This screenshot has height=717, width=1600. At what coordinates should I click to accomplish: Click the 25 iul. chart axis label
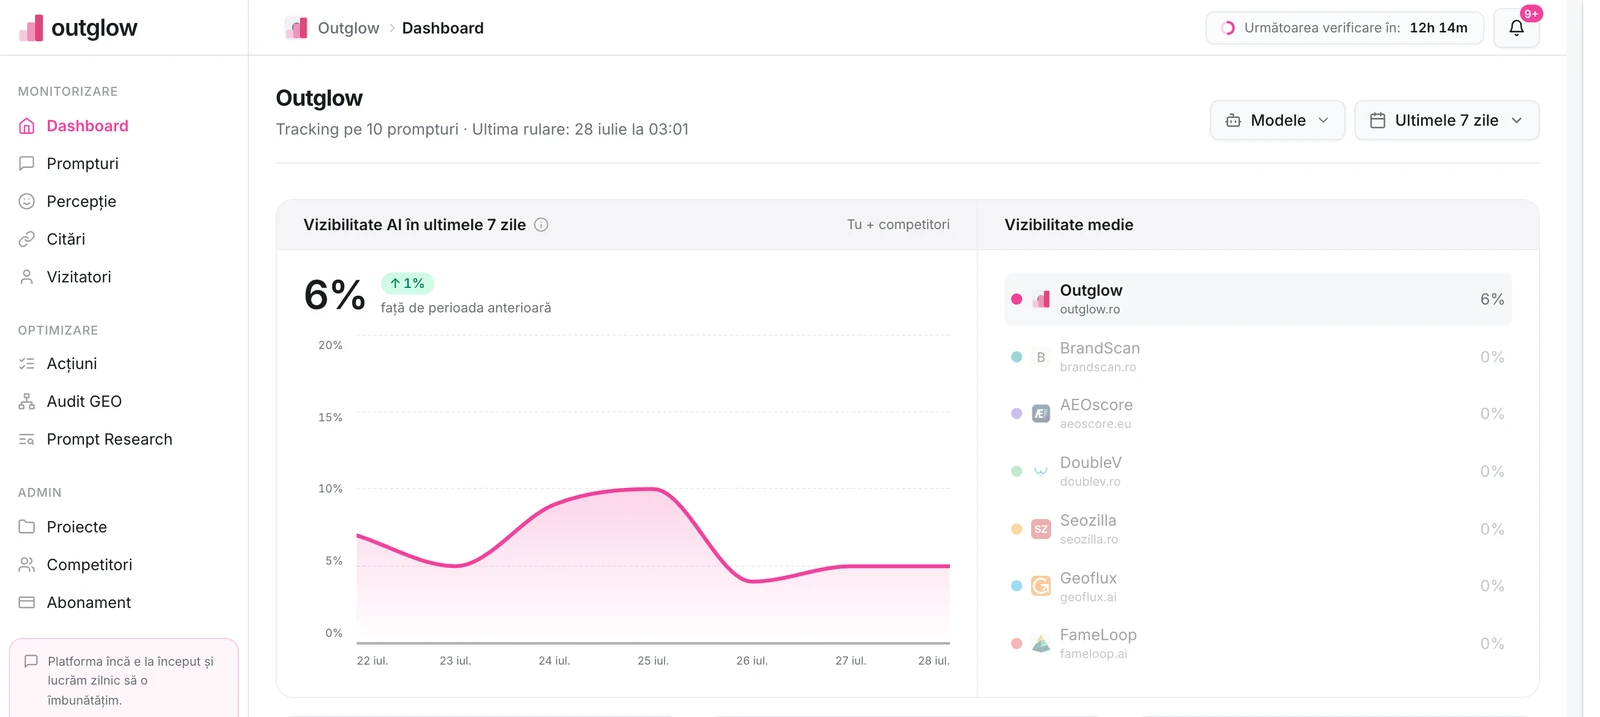pos(653,661)
